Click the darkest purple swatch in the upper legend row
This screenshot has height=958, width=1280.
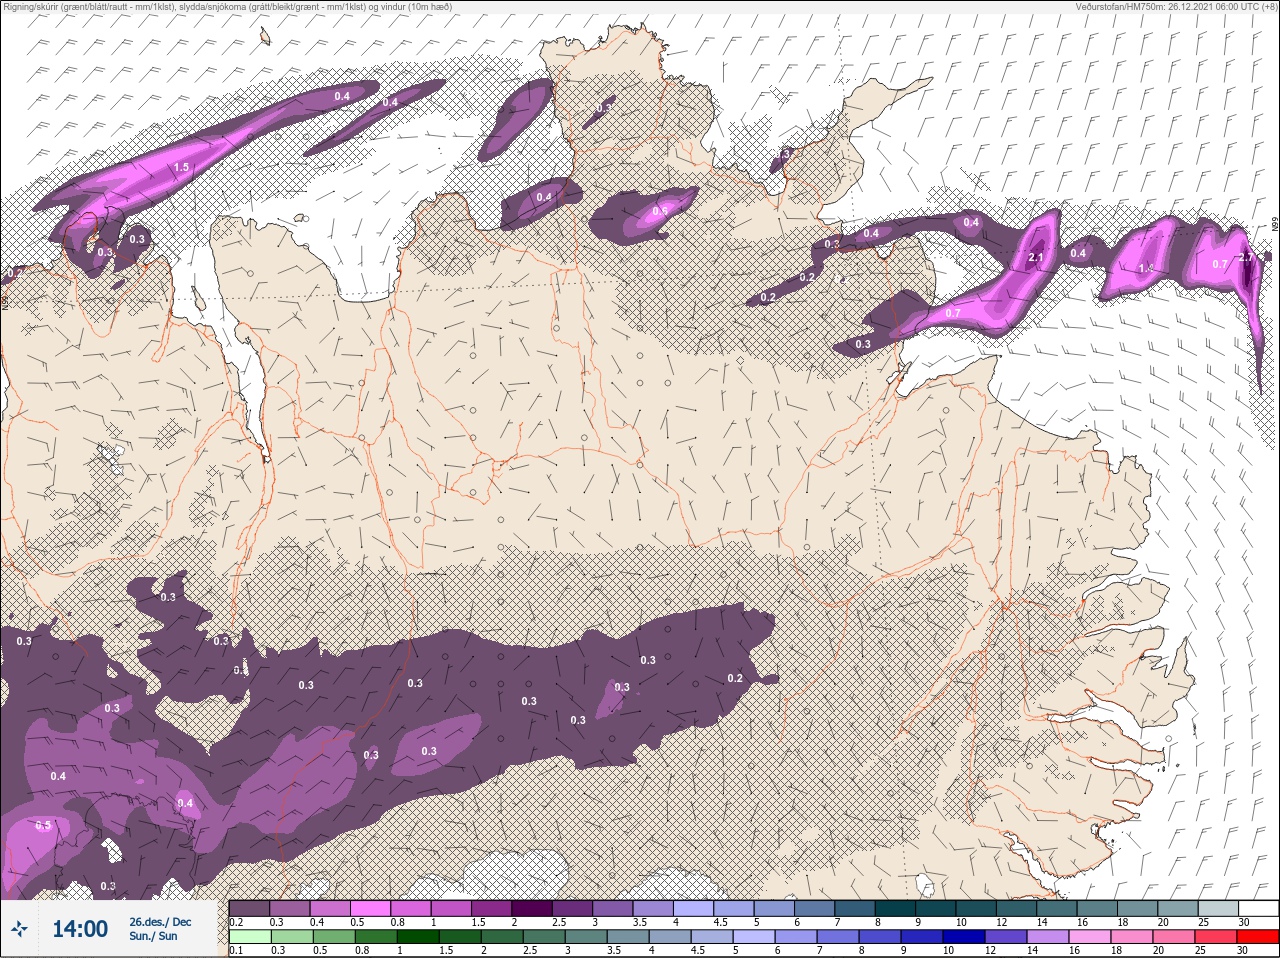[532, 908]
